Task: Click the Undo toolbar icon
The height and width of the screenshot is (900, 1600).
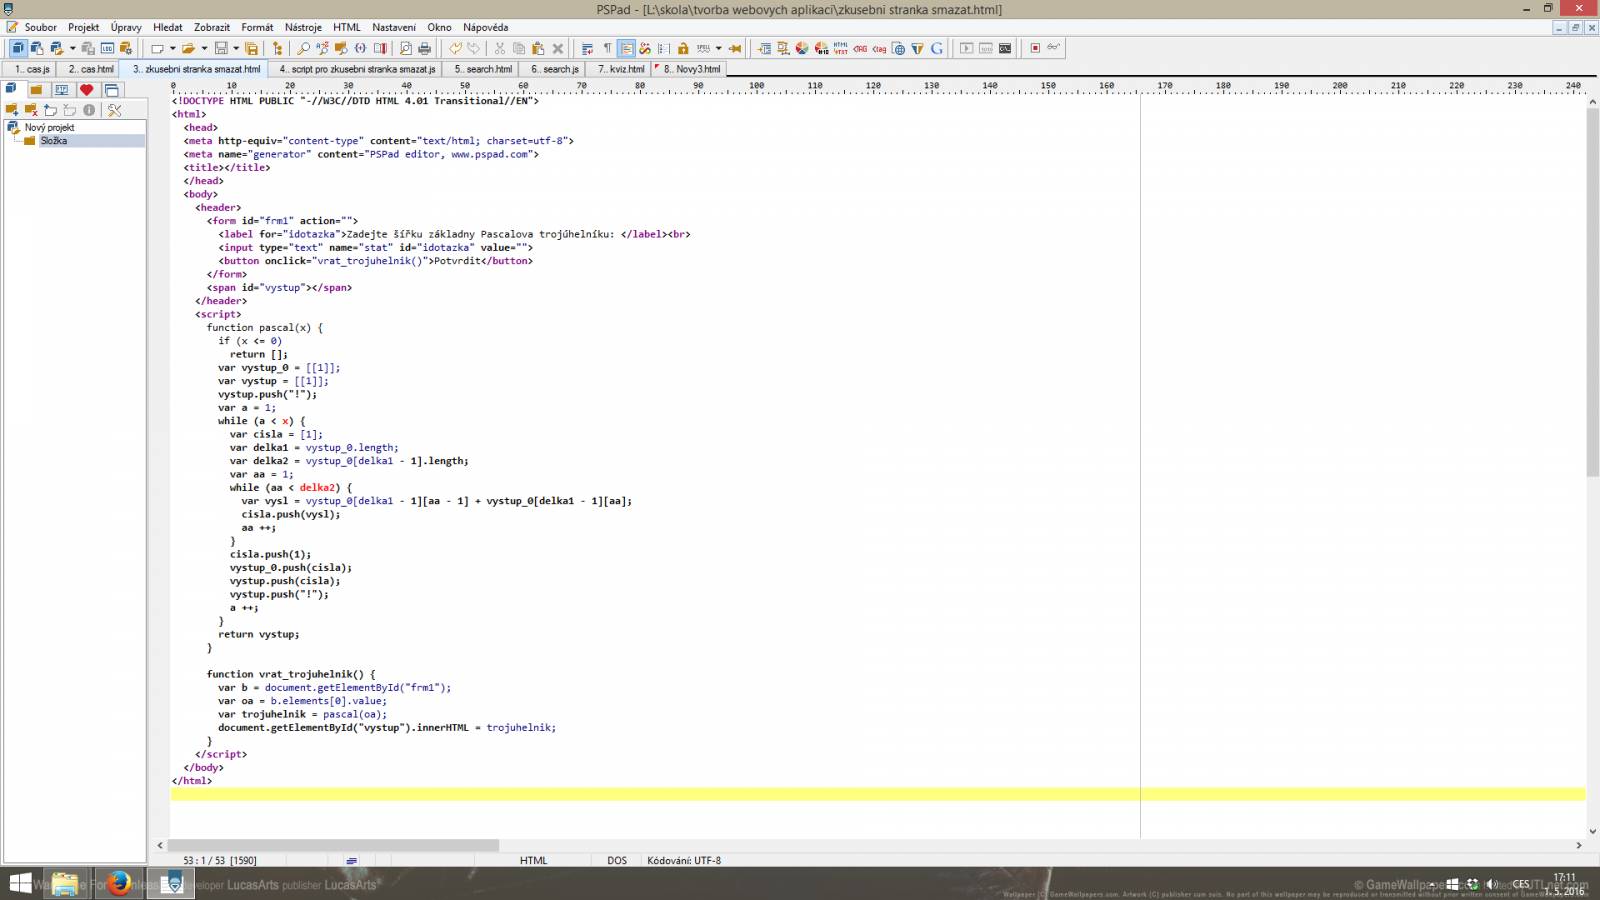Action: (x=455, y=48)
